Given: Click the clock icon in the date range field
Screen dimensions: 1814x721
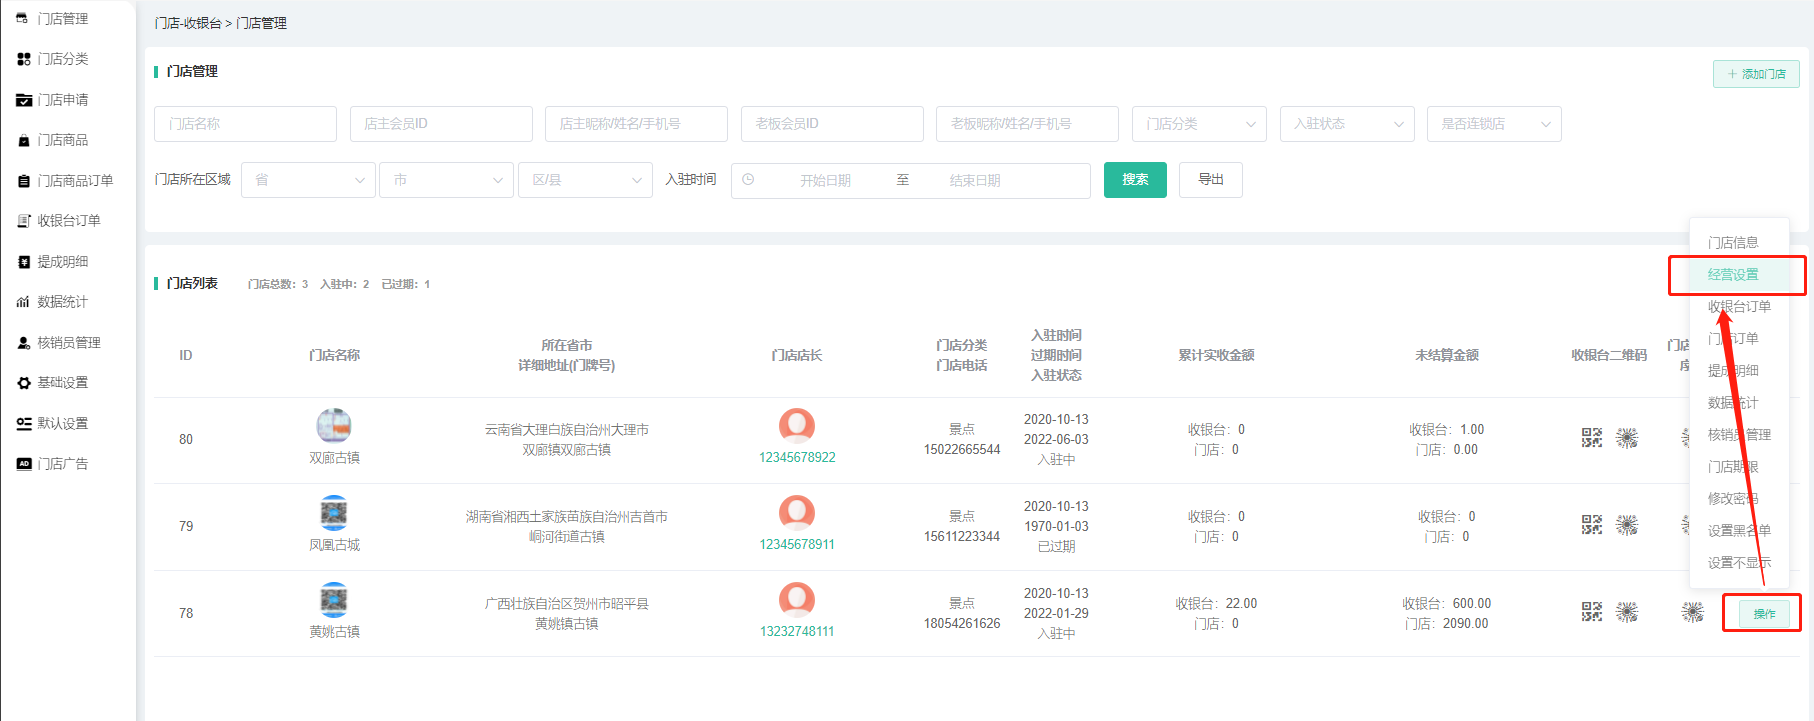Looking at the screenshot, I should click(x=748, y=180).
